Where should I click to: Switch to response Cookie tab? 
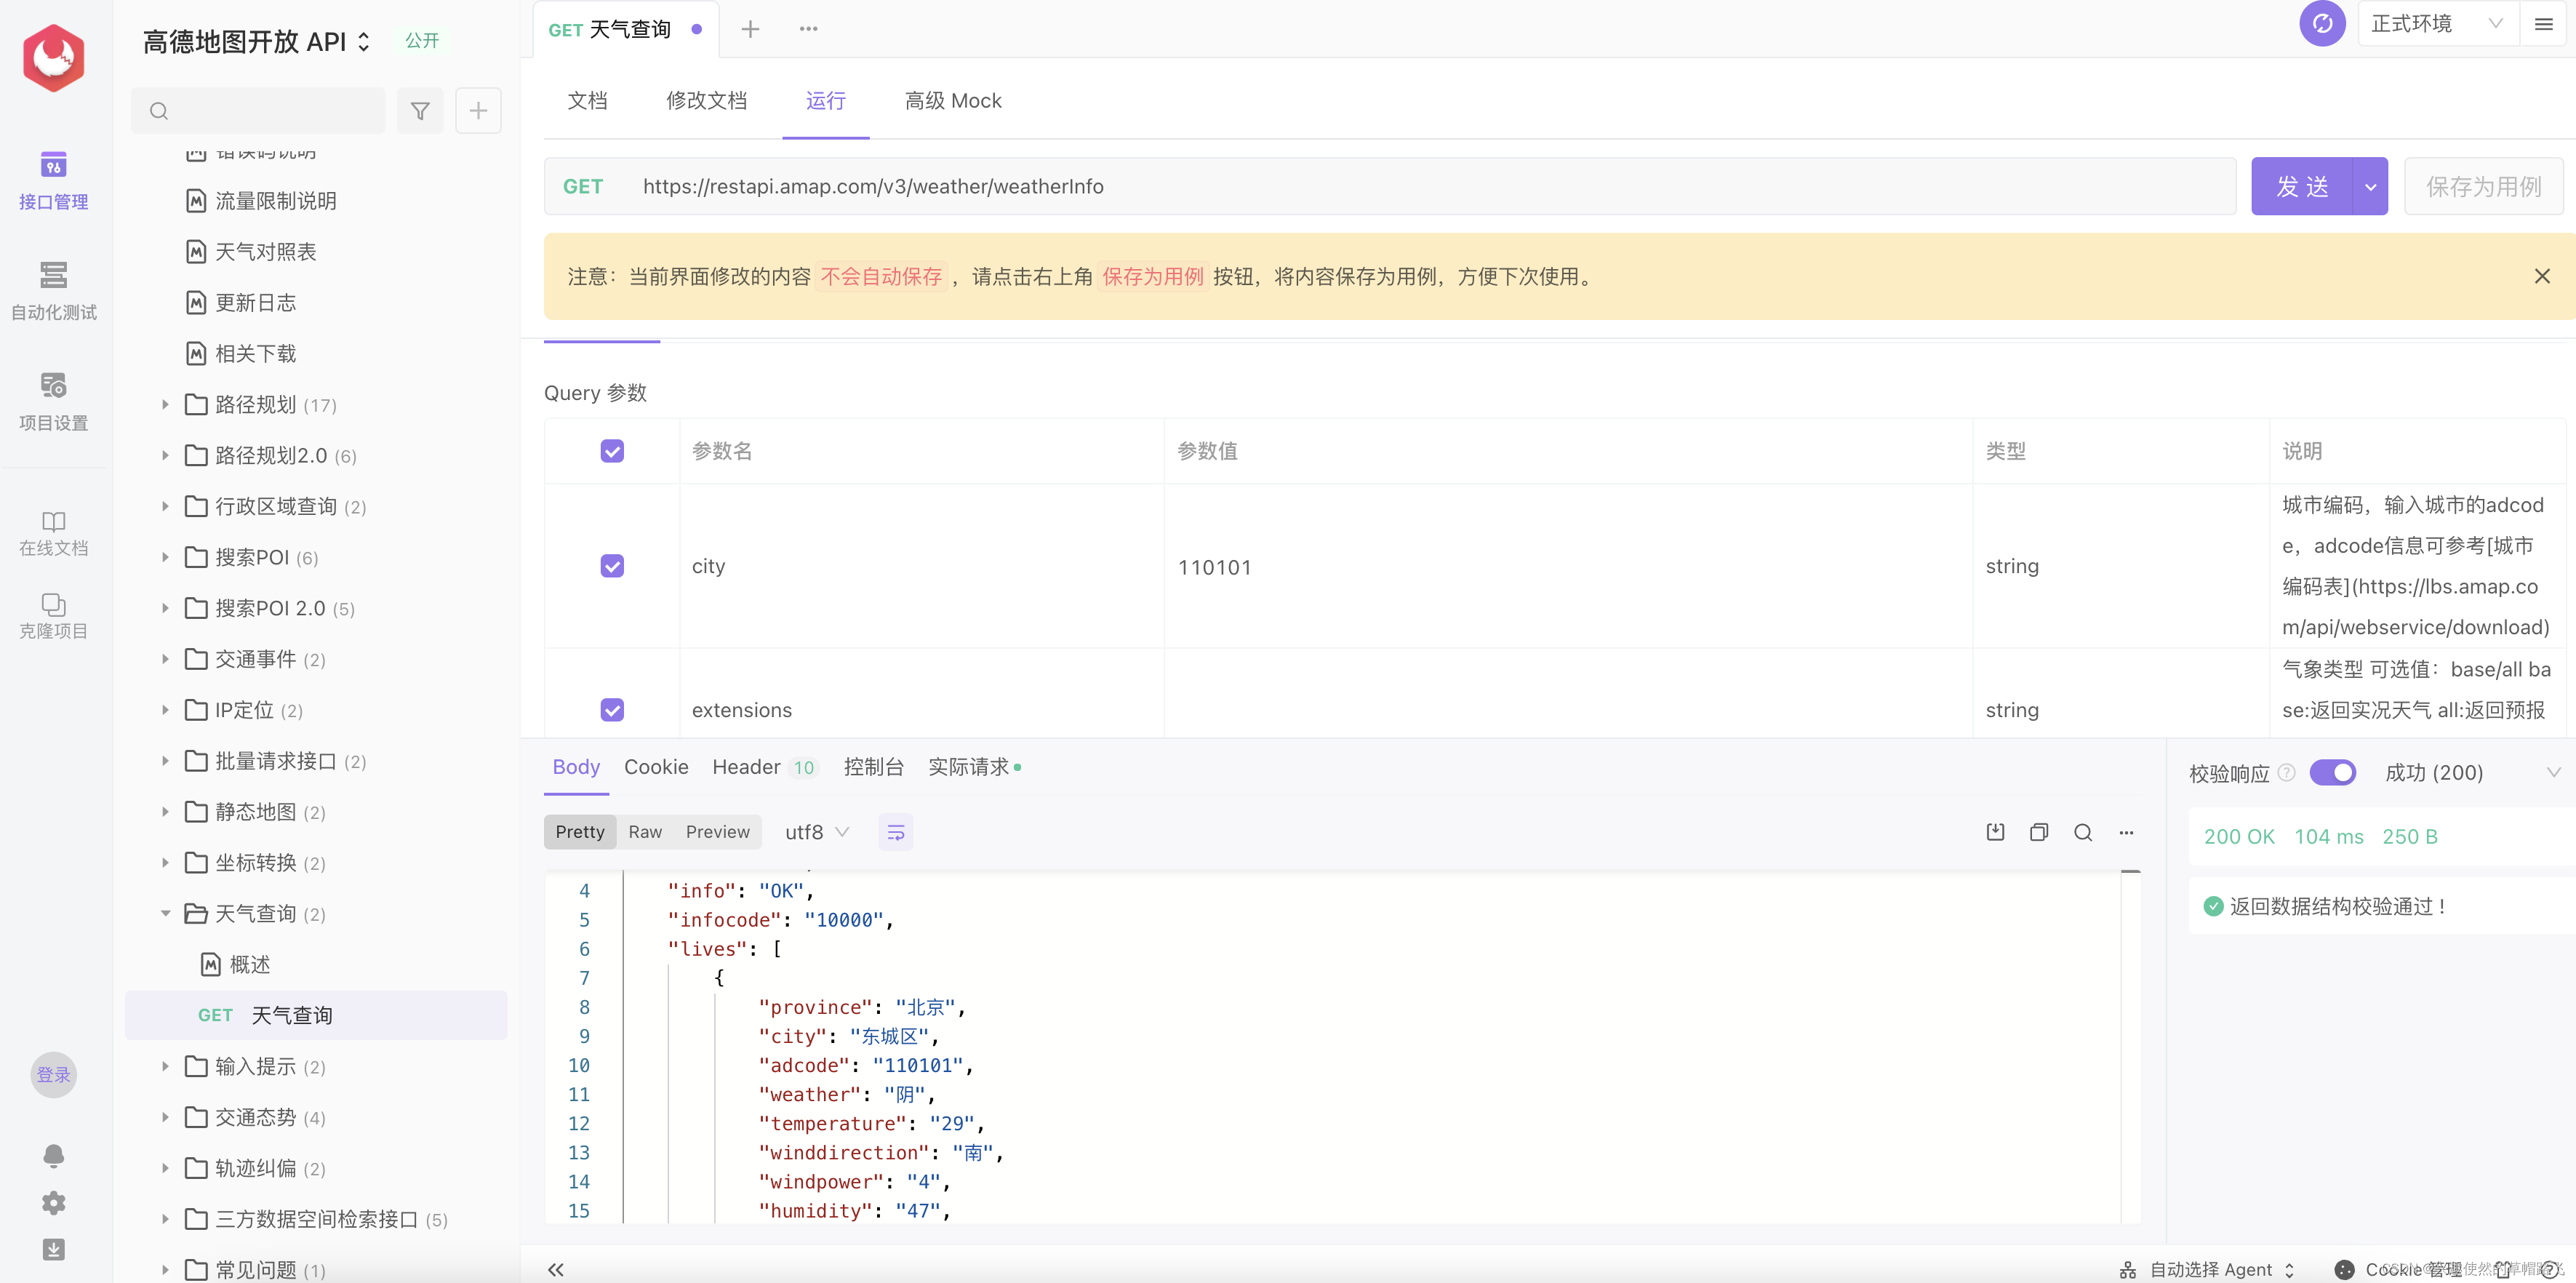(656, 767)
